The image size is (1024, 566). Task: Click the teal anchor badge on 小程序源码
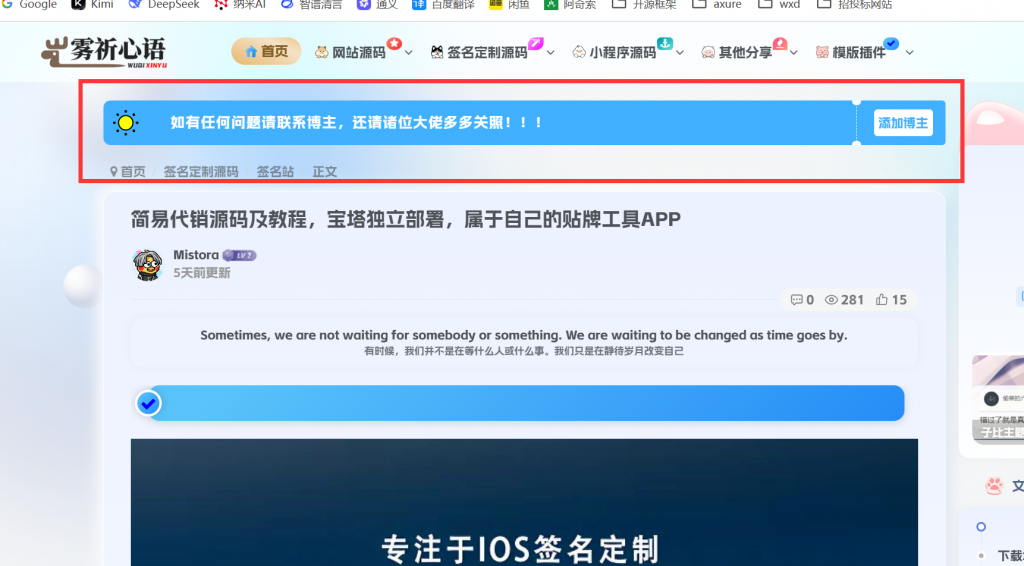(665, 43)
